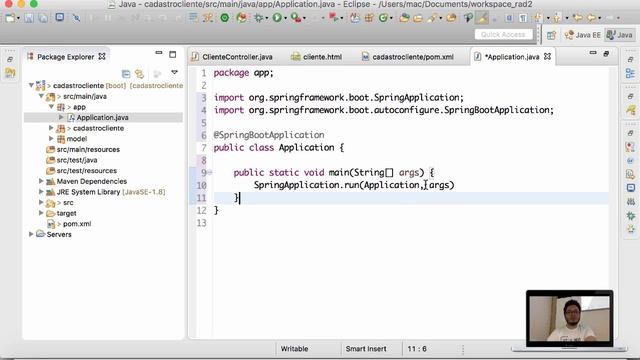Screen dimensions: 640x360
Task: Open the Next Annotation dropdown arrow
Action: [548, 18]
